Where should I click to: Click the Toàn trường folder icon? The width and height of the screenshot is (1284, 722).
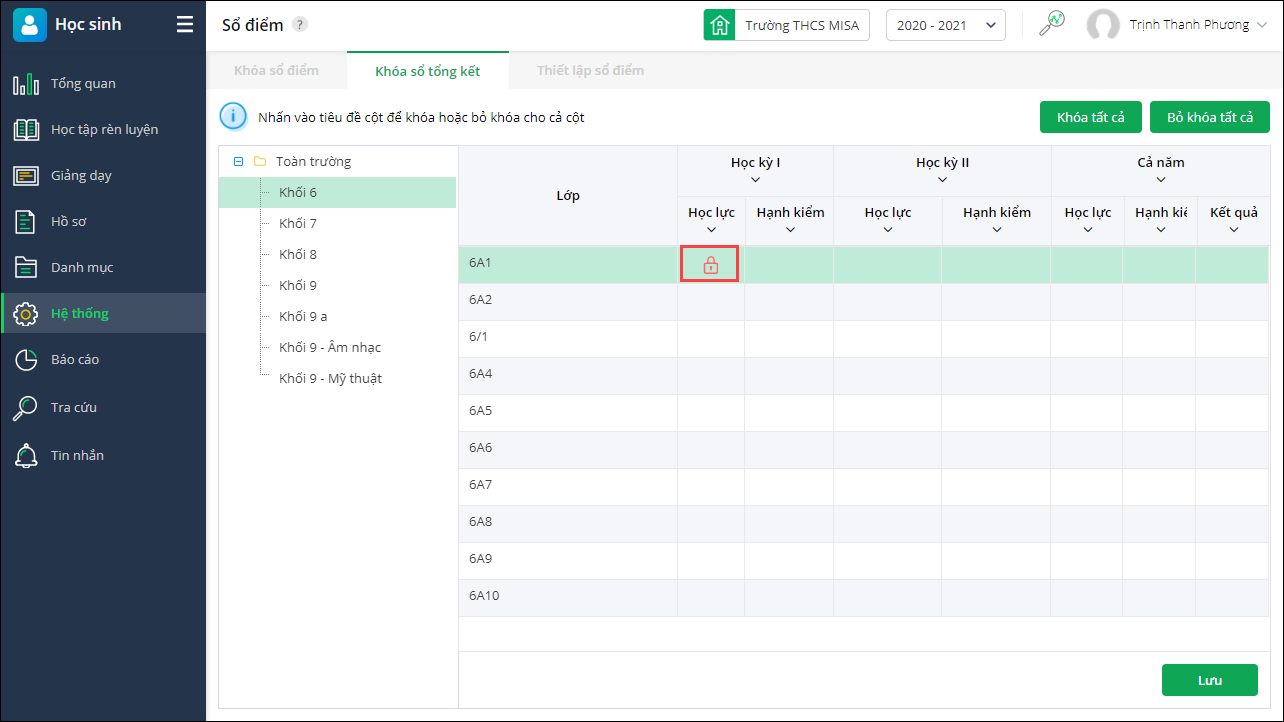pos(260,161)
